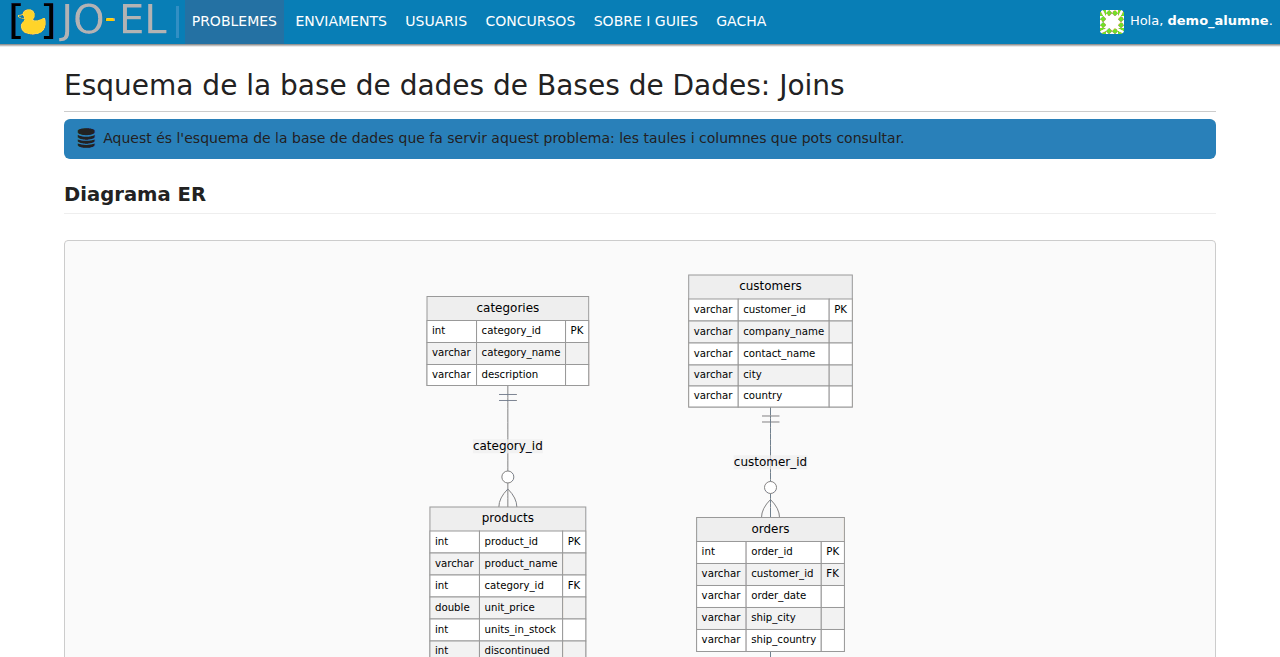Click category_id column in products table

point(521,586)
